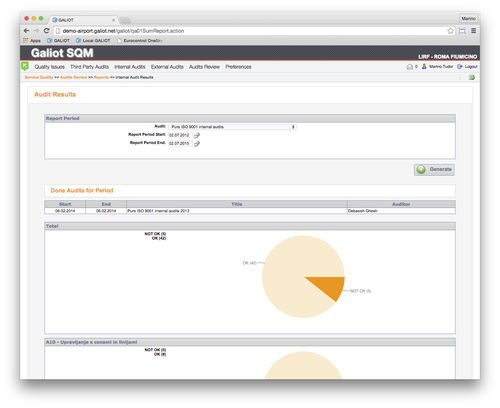The height and width of the screenshot is (408, 500).
Task: Click the extension icon beside the star
Action: tap(462, 31)
